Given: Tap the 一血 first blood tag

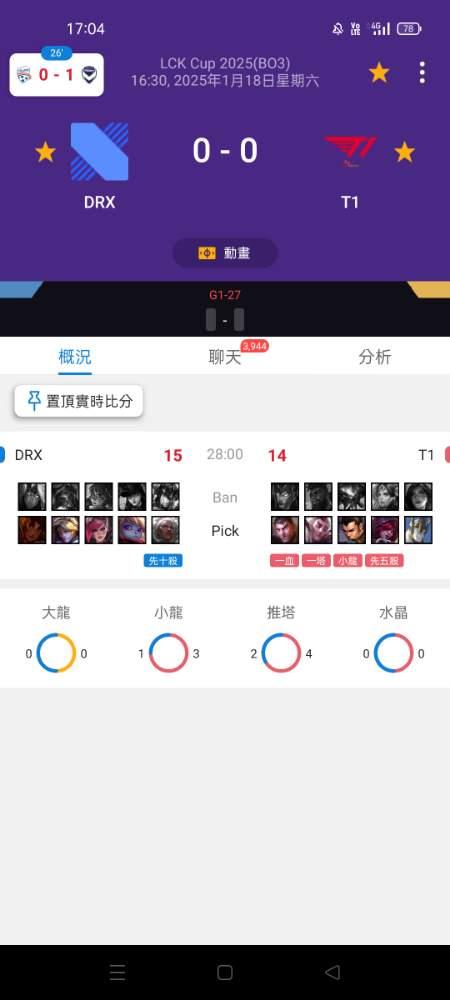Looking at the screenshot, I should (x=284, y=561).
